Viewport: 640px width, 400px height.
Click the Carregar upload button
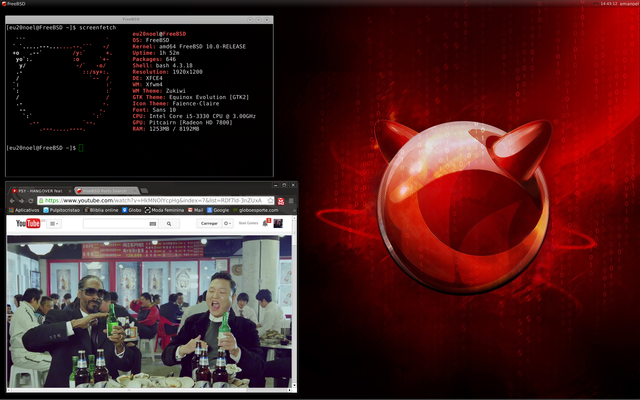(x=209, y=223)
